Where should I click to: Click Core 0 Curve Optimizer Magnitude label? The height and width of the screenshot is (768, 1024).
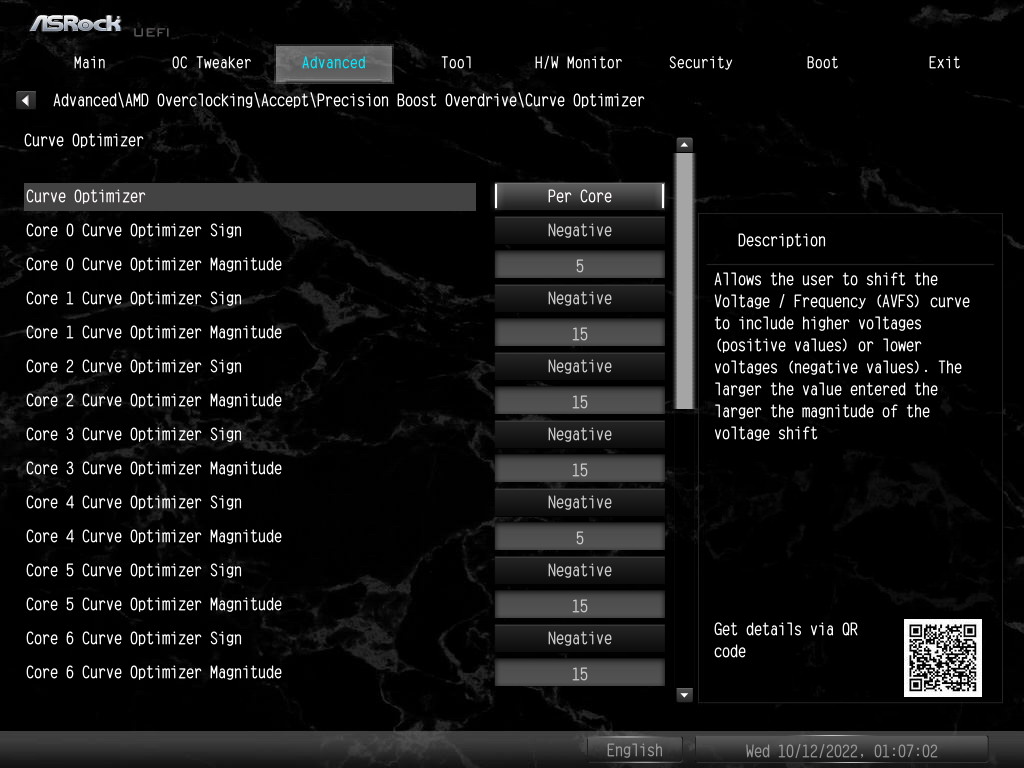[153, 264]
